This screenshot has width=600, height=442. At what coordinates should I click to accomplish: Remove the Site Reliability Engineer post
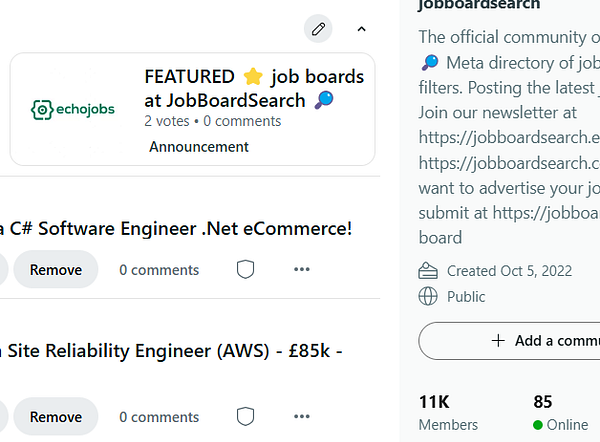pos(55,416)
